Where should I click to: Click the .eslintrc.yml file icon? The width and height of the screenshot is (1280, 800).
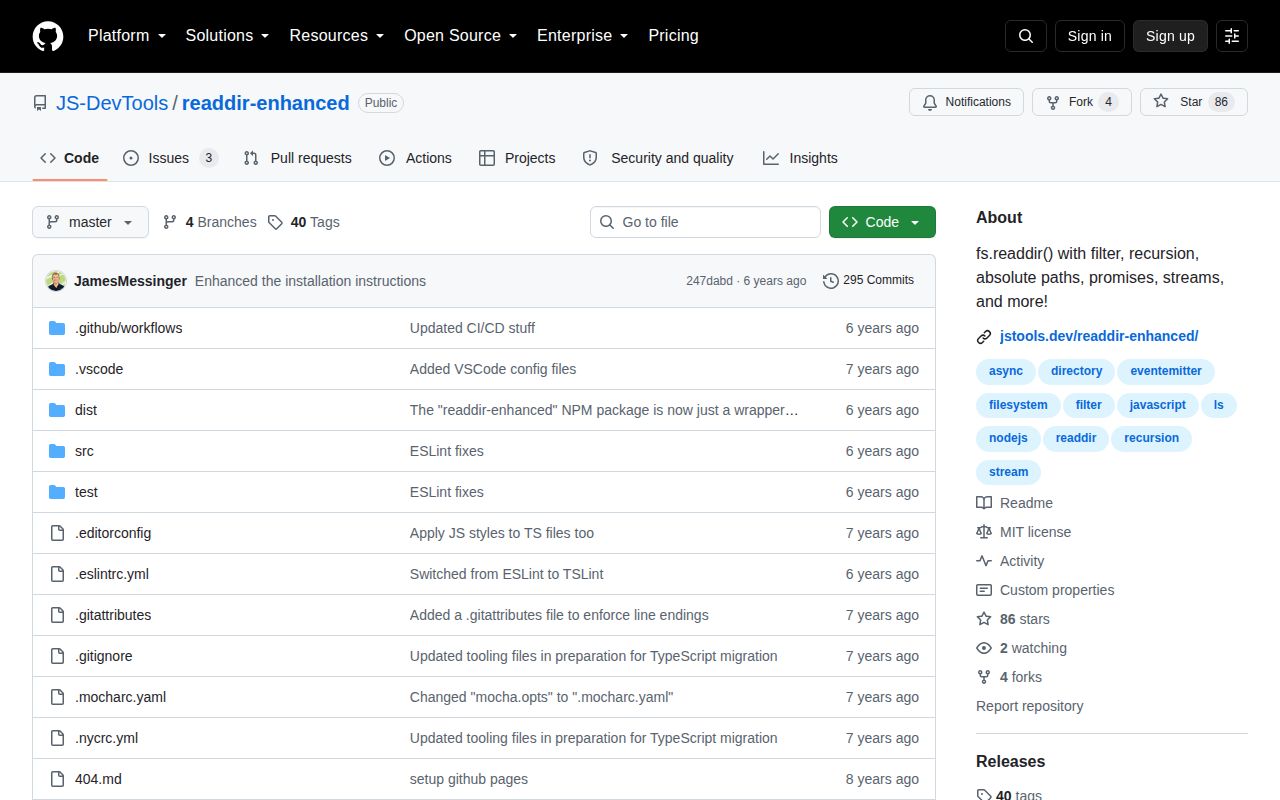[x=57, y=574]
